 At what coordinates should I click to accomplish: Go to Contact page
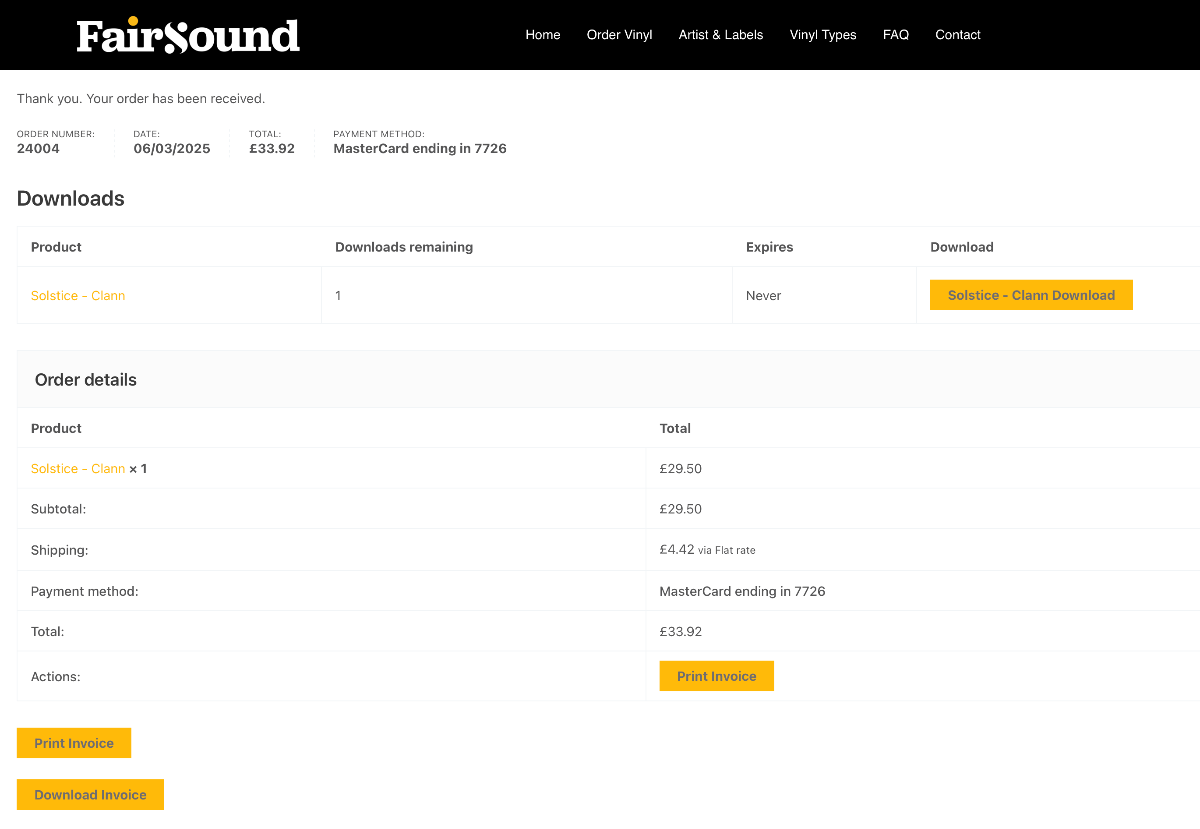pos(958,34)
